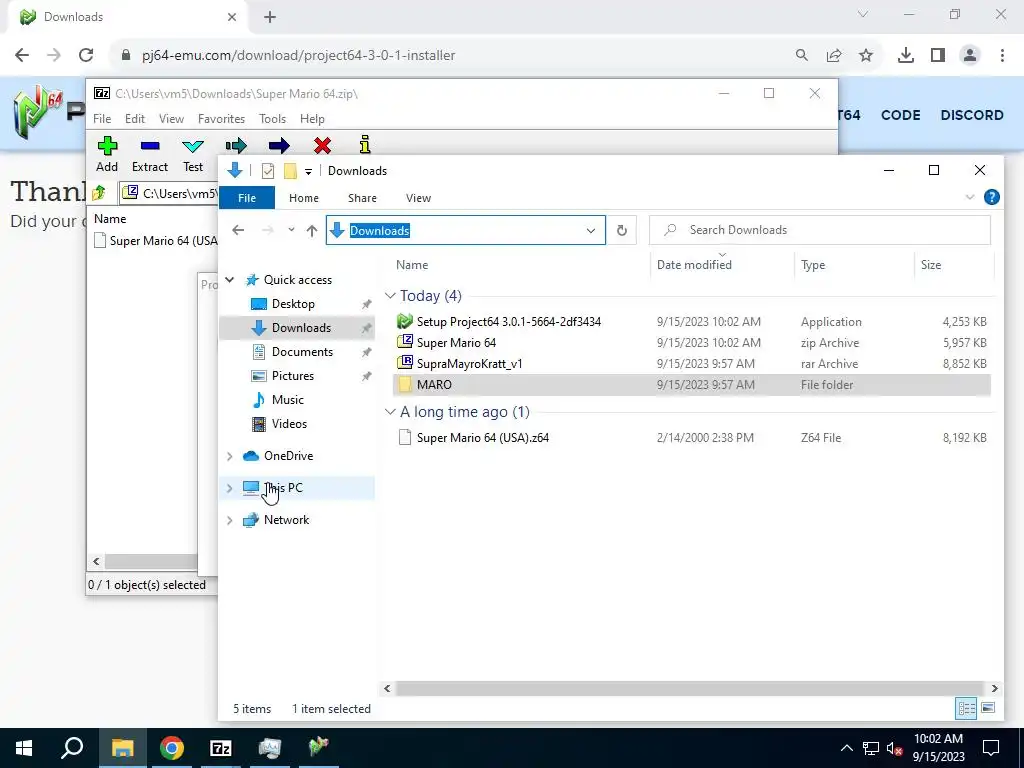Screen dimensions: 1024x768
Task: Collapse the Today (4) group
Action: 390,296
